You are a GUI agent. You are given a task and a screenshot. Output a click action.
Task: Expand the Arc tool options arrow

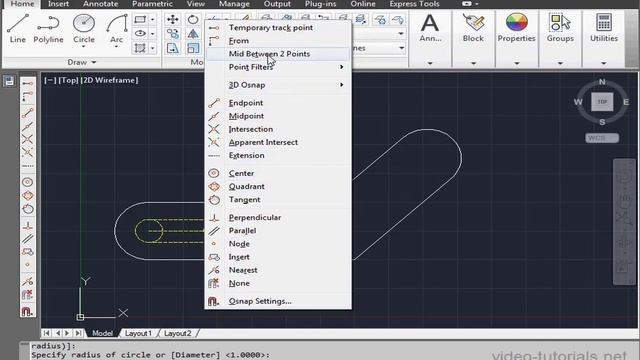(x=117, y=47)
